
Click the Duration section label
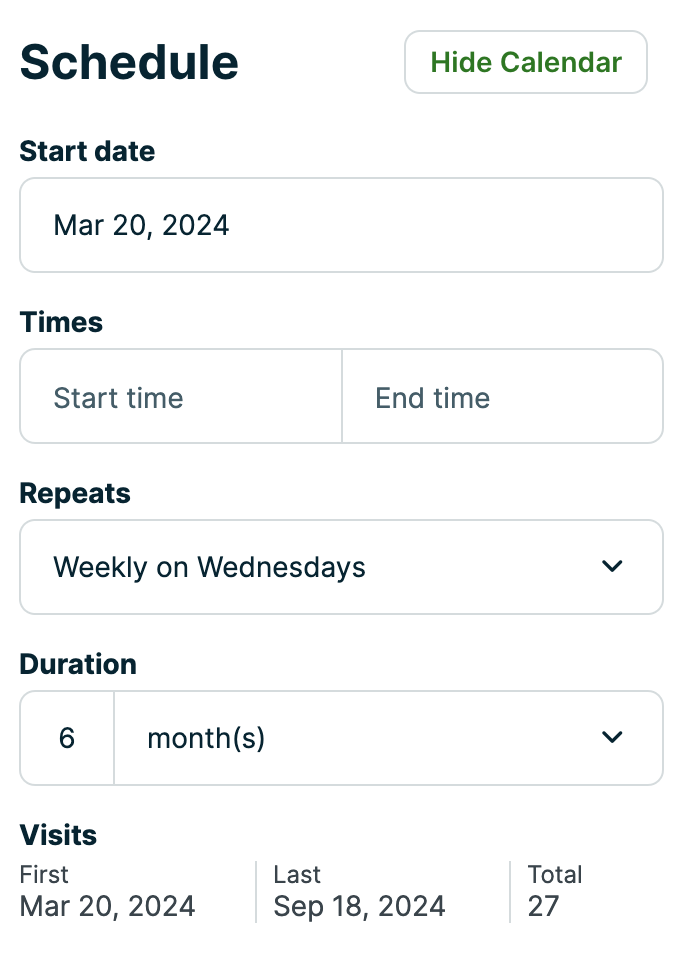point(78,663)
